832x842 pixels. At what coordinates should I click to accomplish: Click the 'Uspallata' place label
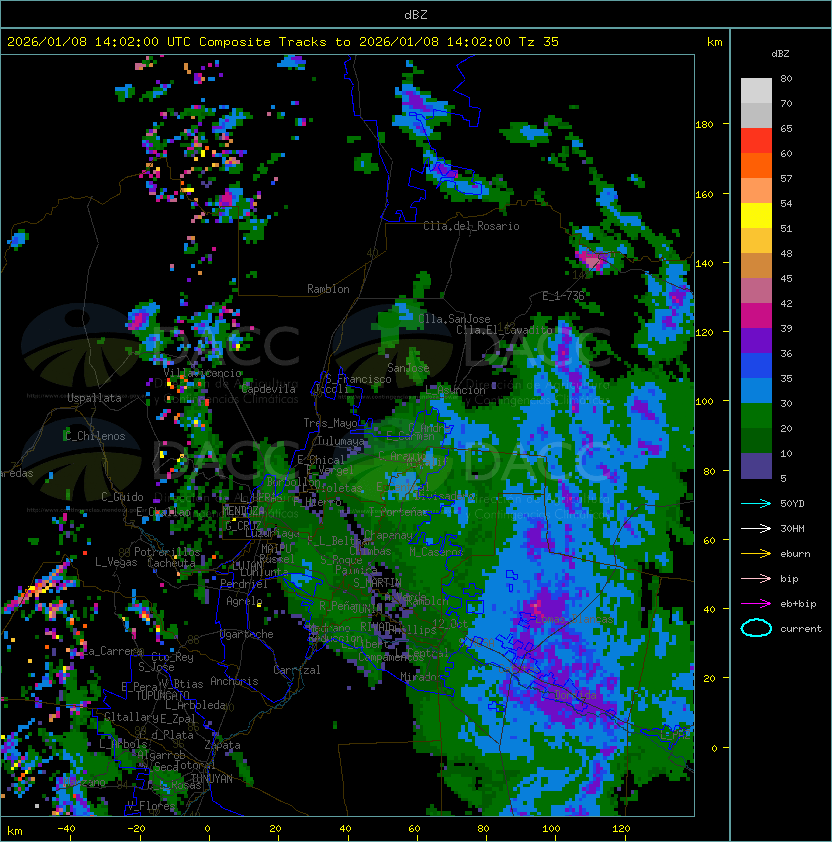click(94, 398)
